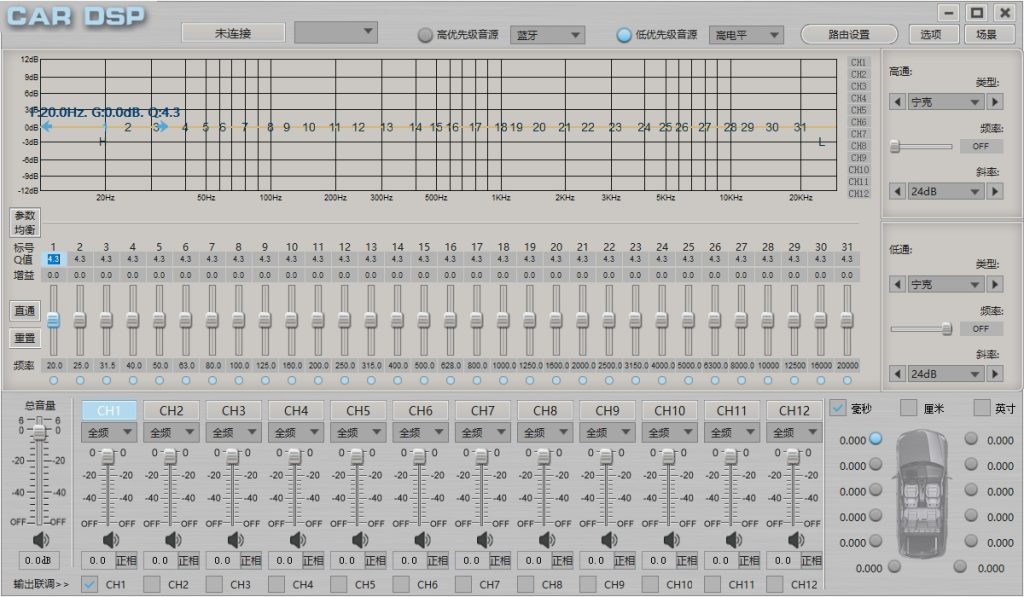Screen dimensions: 1024x597
Task: Click the high-pass OFF frequency field
Action: tap(980, 146)
